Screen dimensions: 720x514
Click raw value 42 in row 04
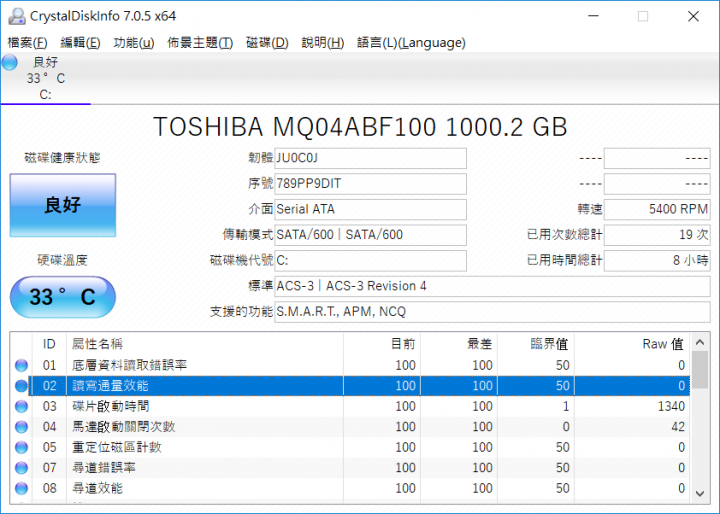678,427
